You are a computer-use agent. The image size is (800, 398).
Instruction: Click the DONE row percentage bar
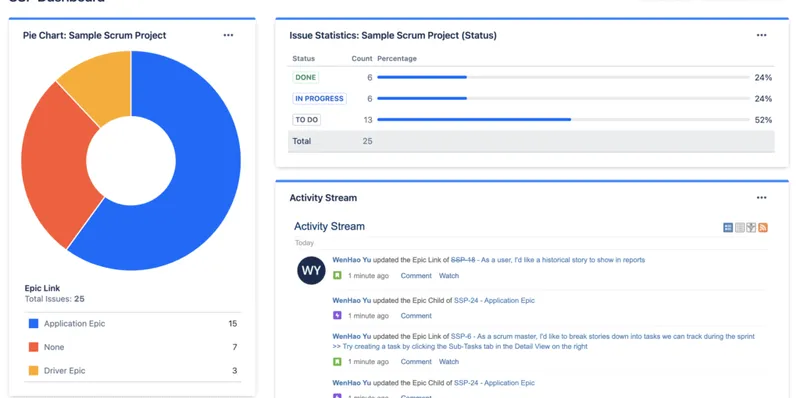tap(563, 78)
